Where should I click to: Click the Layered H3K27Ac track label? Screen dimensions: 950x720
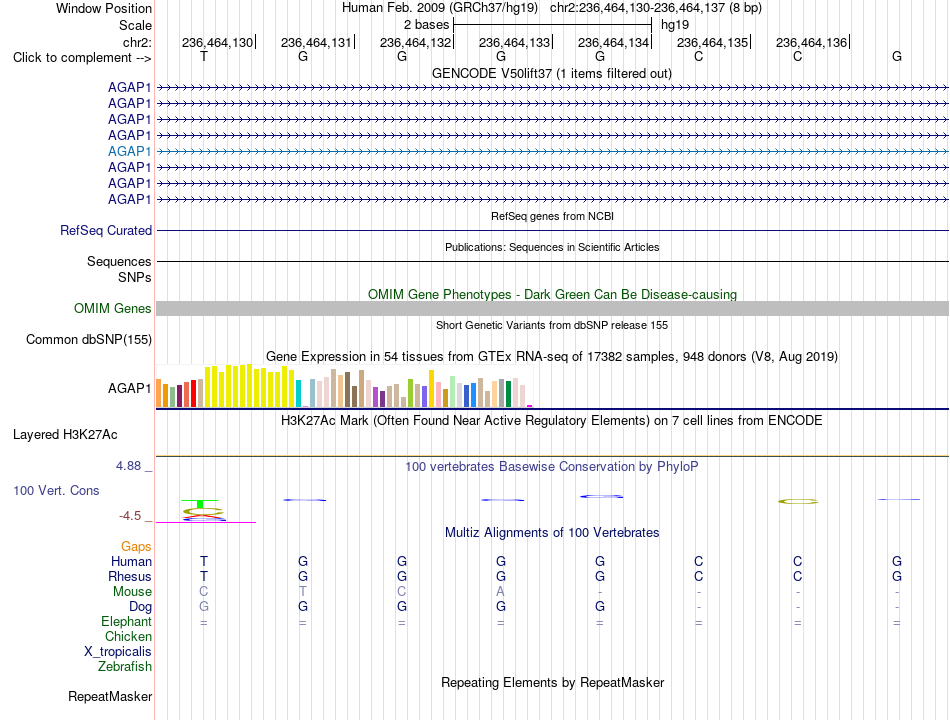[x=65, y=435]
